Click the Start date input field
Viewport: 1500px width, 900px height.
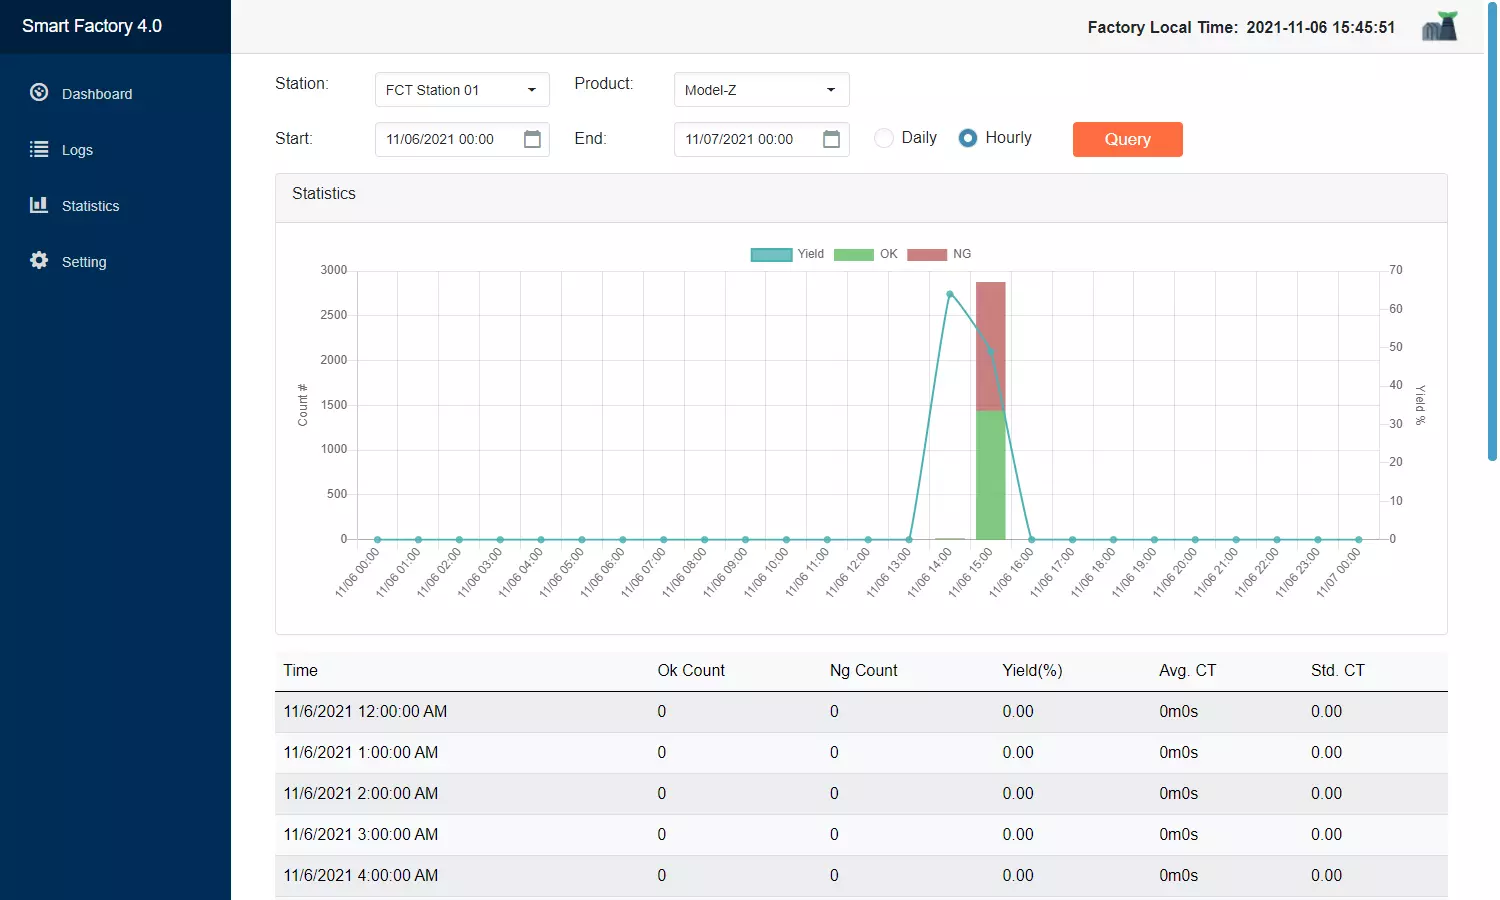(445, 139)
